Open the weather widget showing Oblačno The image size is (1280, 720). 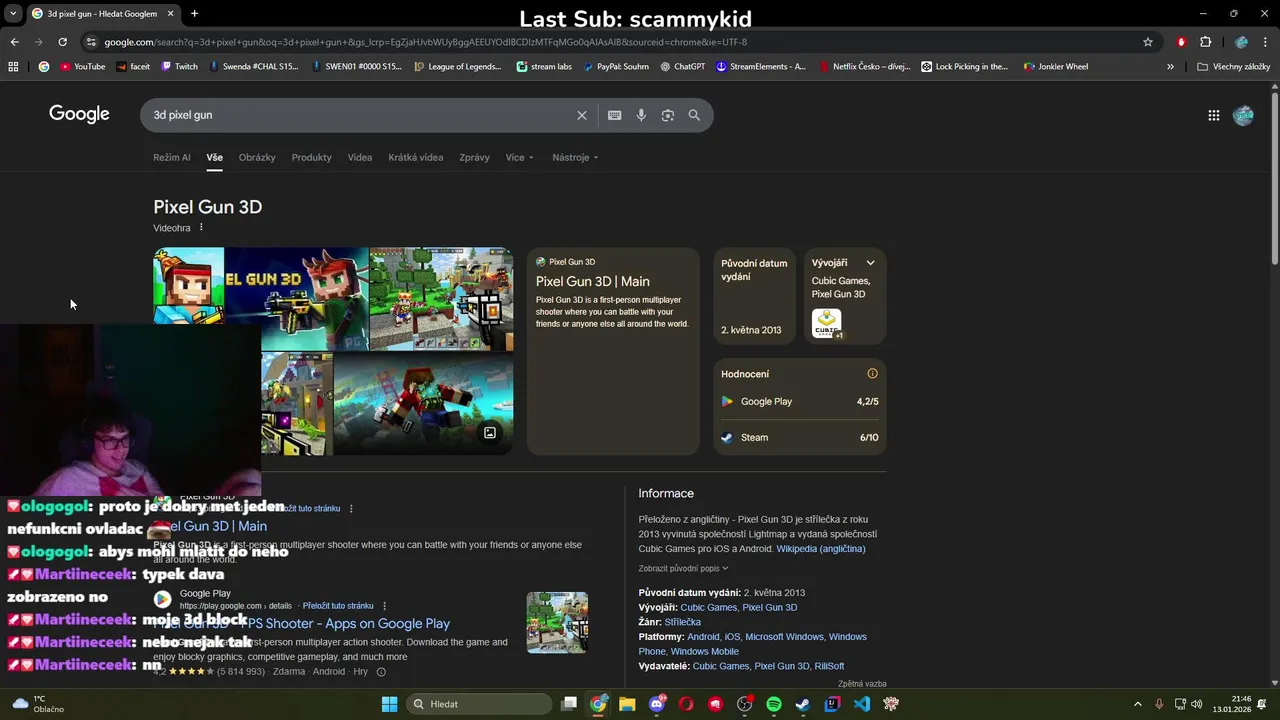pos(36,704)
